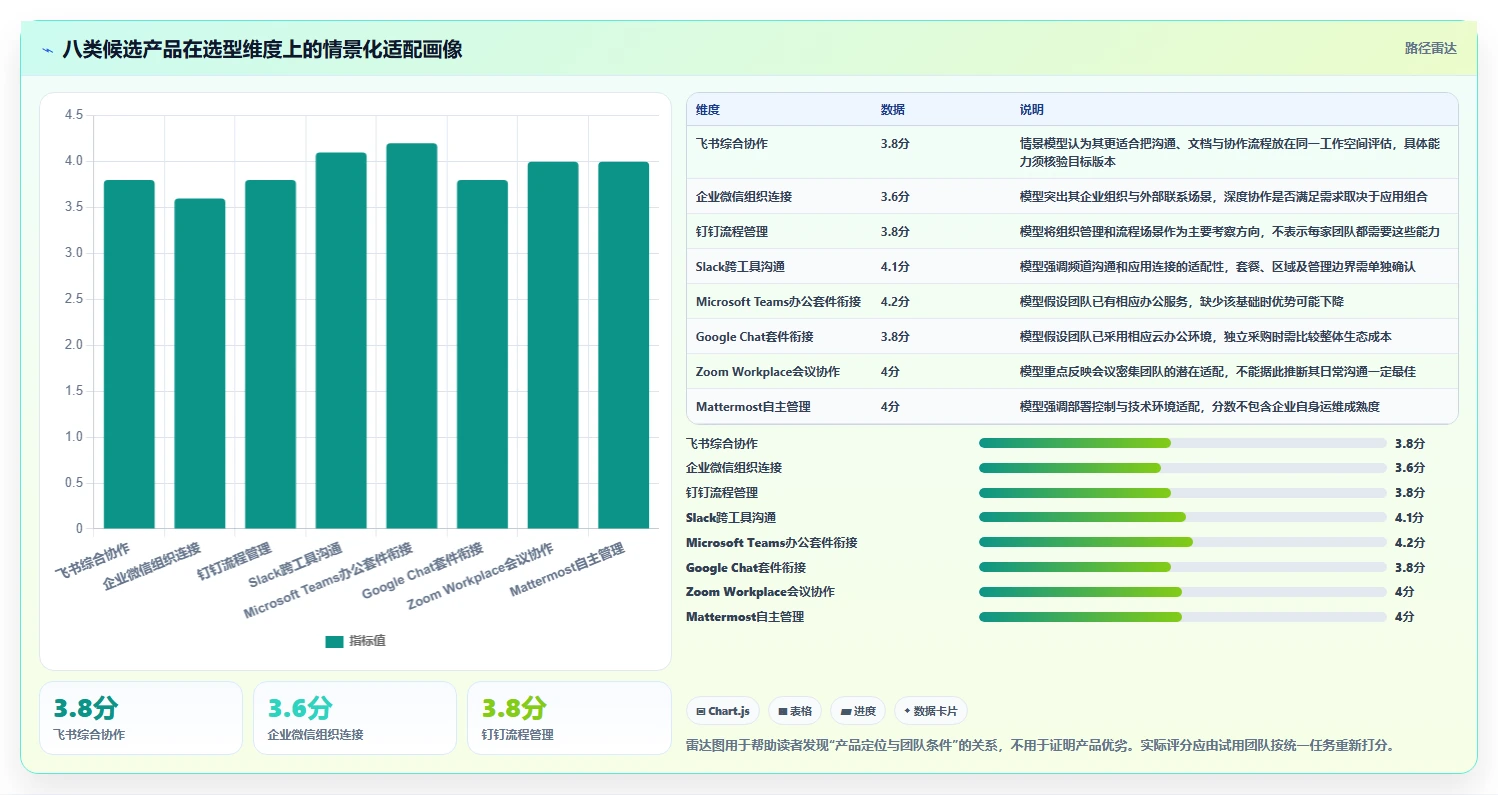Click the 4.1分 value in table
Screen dimensions: 1498x795
coord(895,267)
